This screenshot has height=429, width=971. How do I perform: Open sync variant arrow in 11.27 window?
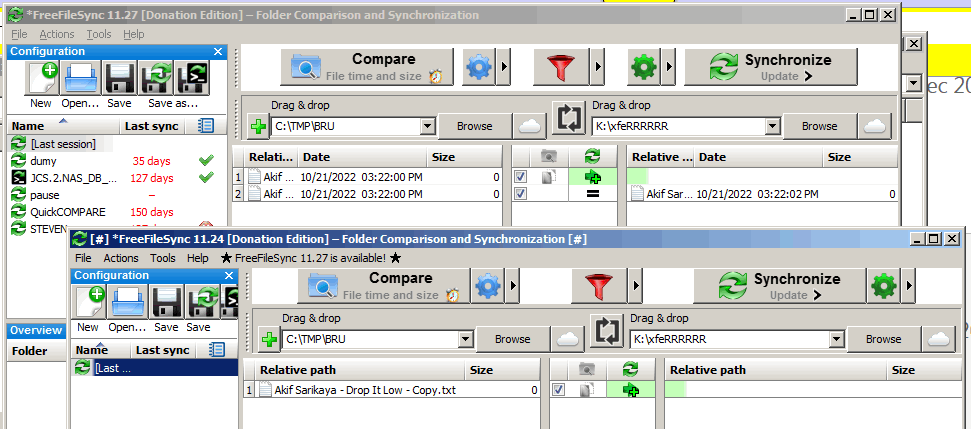(x=669, y=67)
